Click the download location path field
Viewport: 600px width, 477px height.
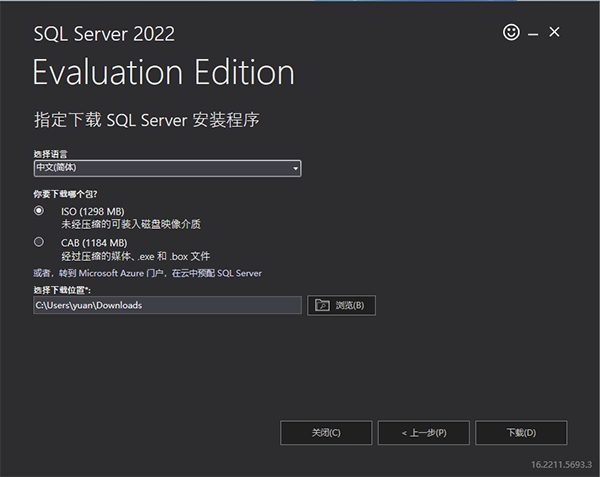point(168,305)
